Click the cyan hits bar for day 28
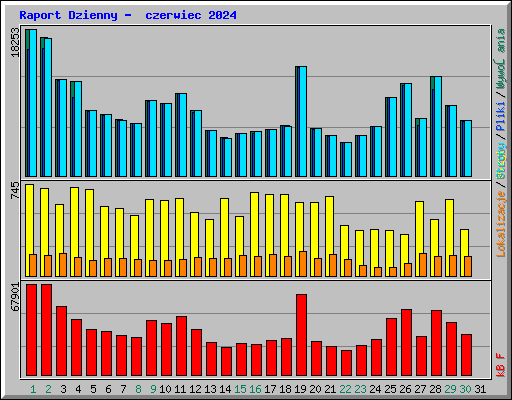The image size is (512, 400). [x=438, y=126]
